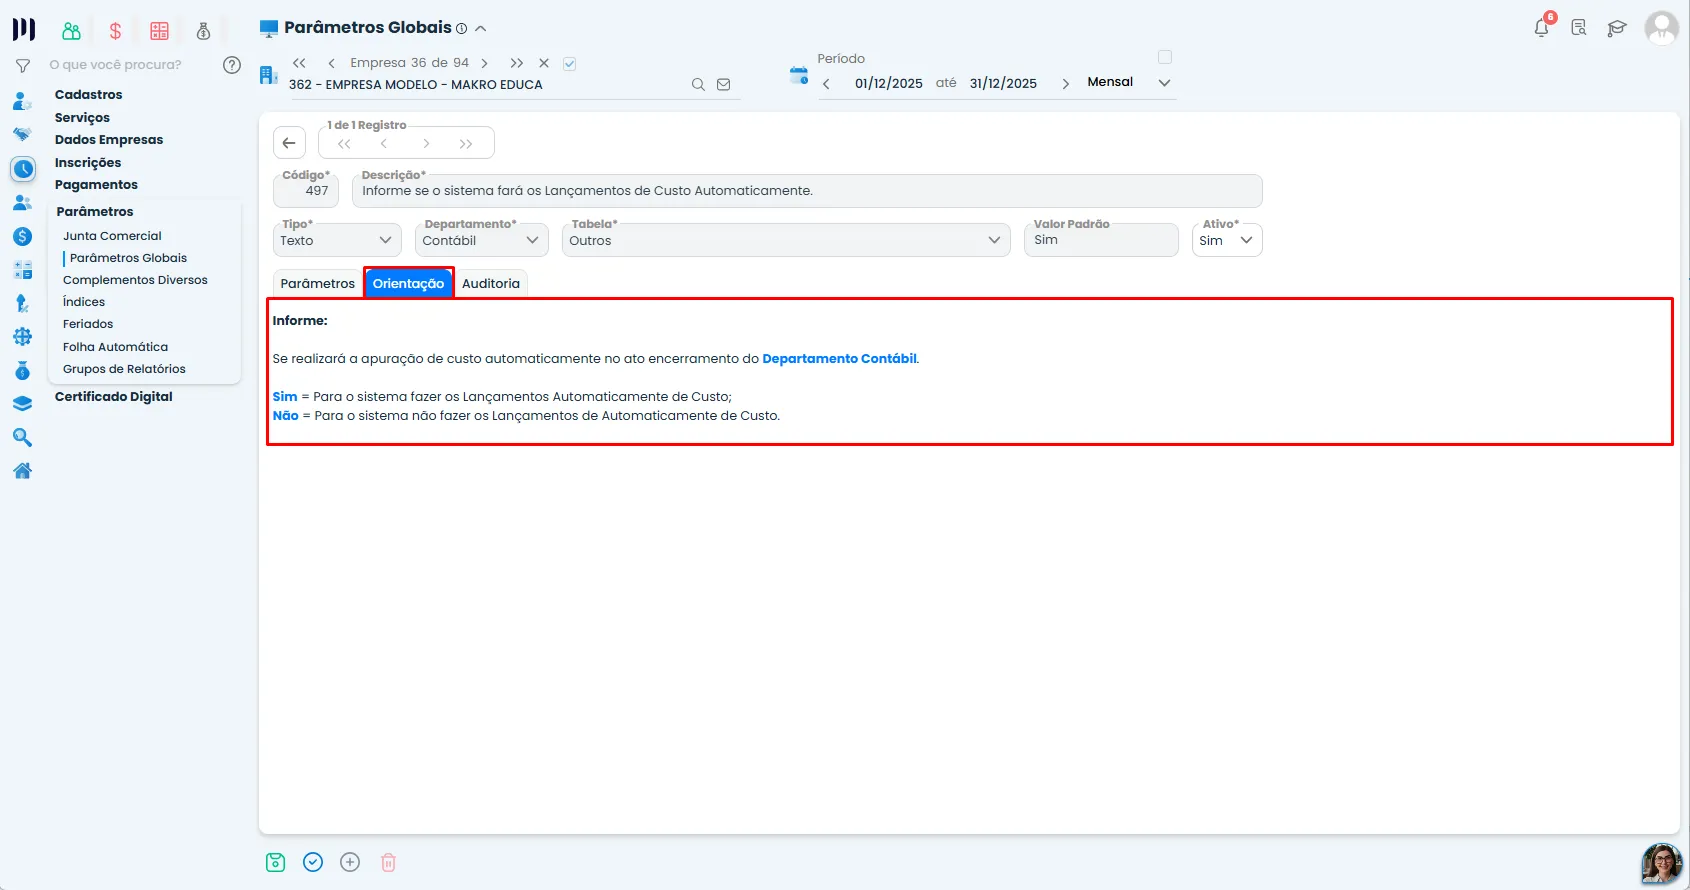Click the graduation cap training icon
Viewport: 1690px width, 890px height.
1617,28
